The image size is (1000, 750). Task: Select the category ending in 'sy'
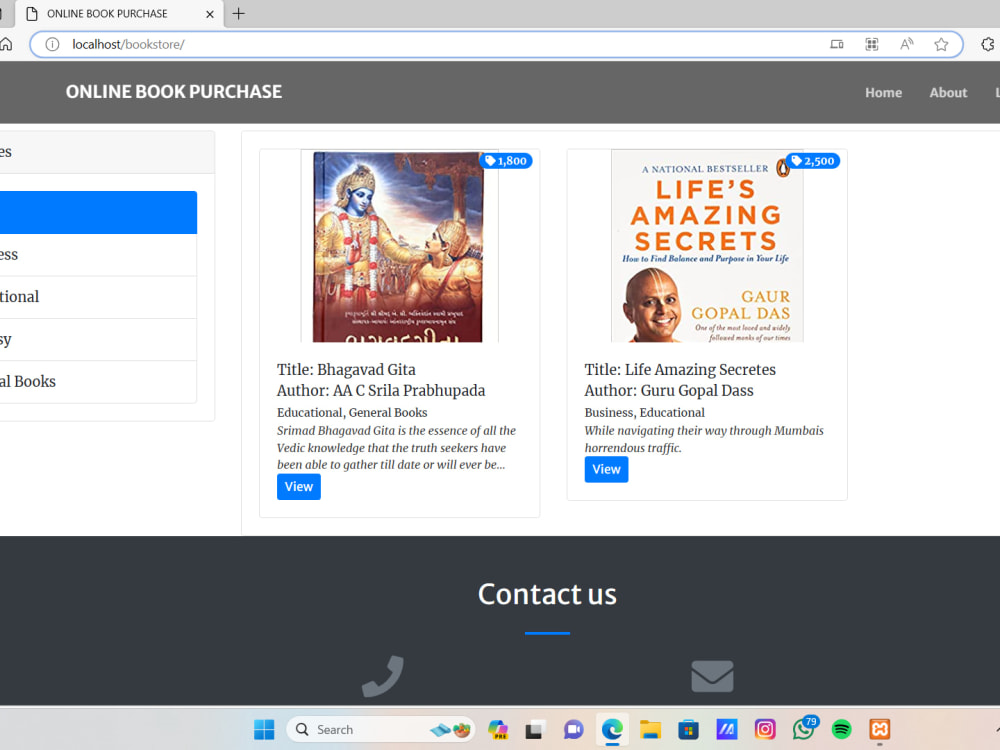pyautogui.click(x=98, y=339)
